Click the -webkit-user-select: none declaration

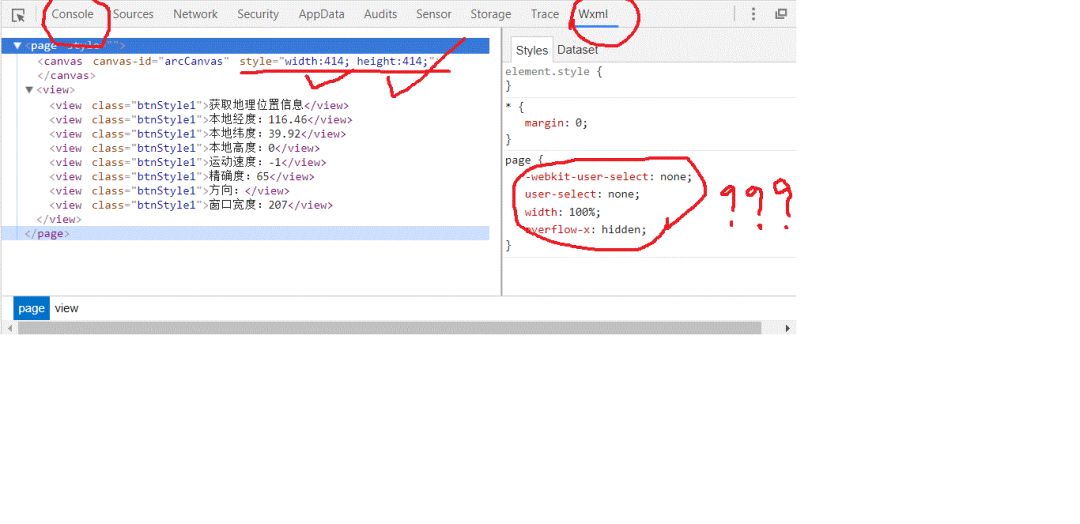[608, 177]
